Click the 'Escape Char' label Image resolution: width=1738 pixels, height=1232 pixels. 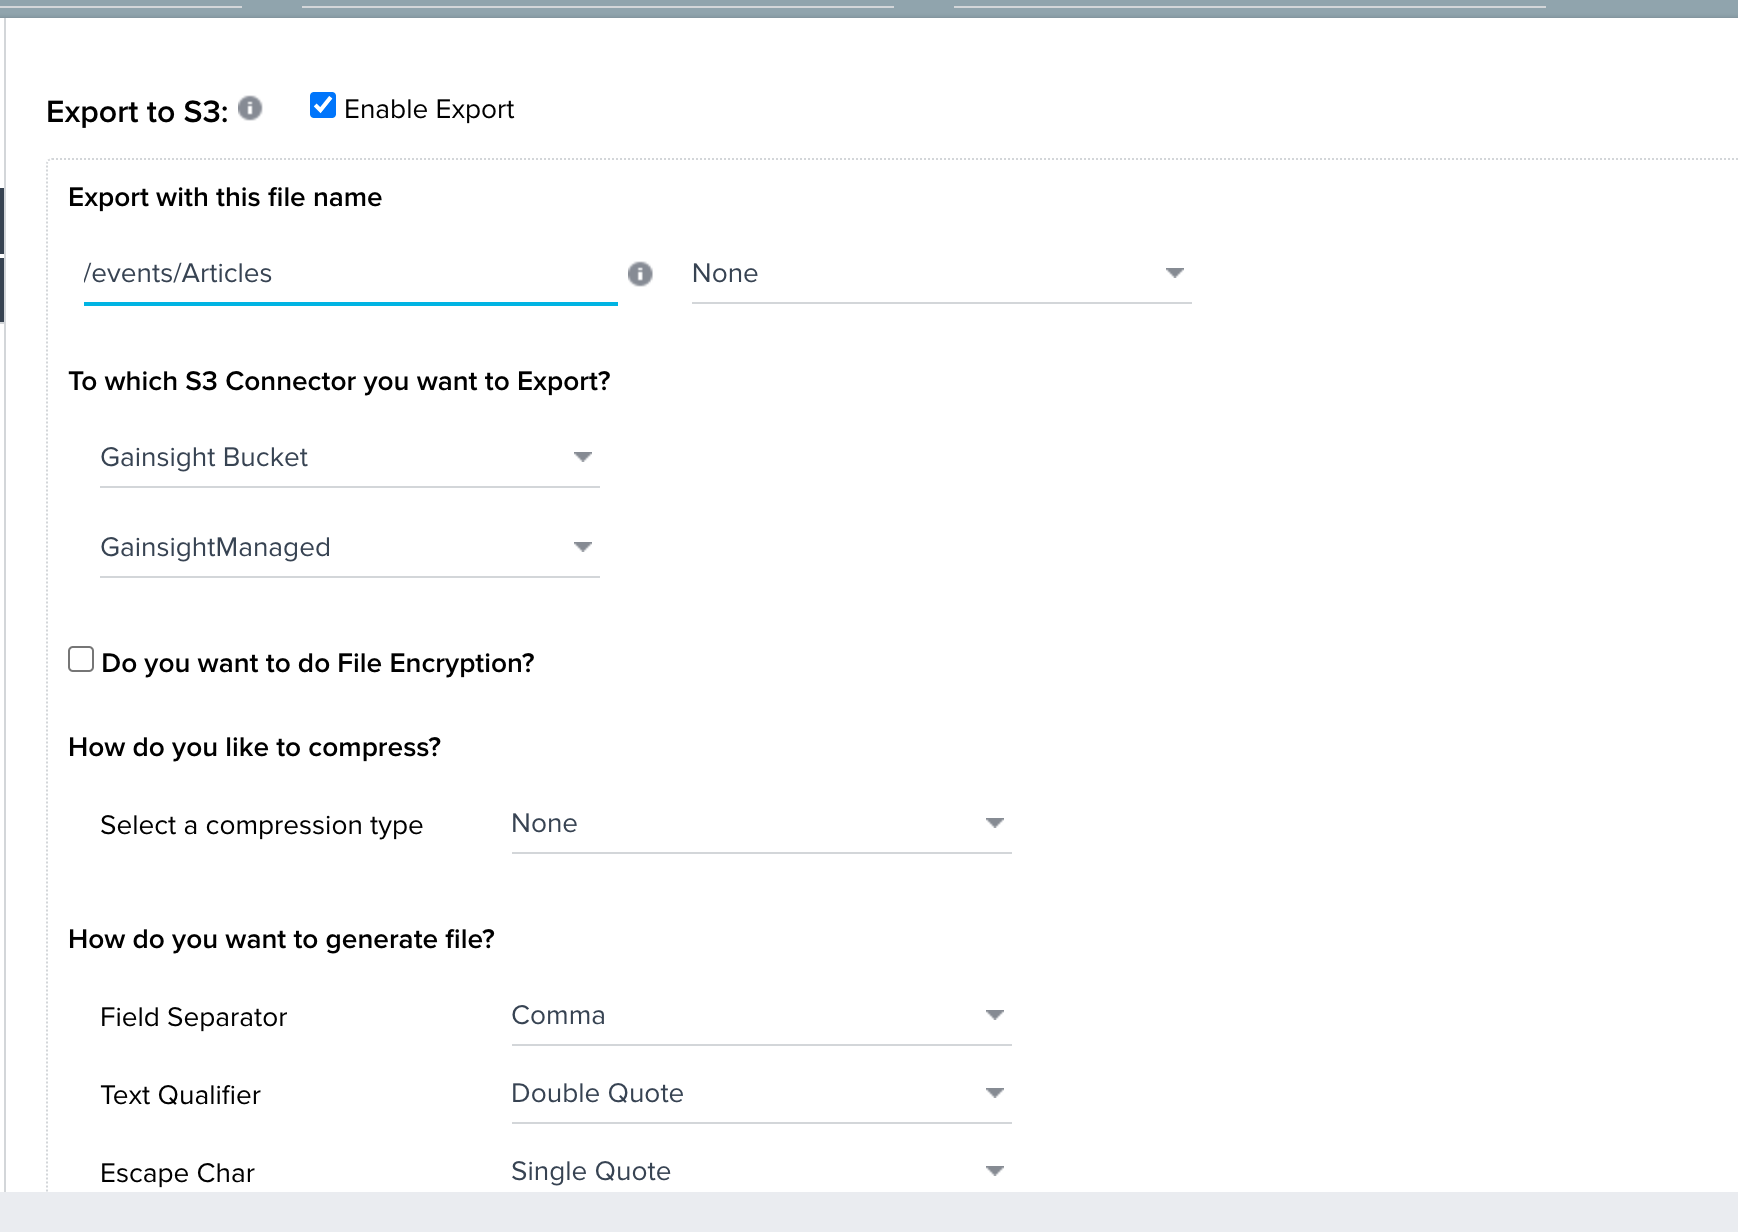coord(177,1173)
